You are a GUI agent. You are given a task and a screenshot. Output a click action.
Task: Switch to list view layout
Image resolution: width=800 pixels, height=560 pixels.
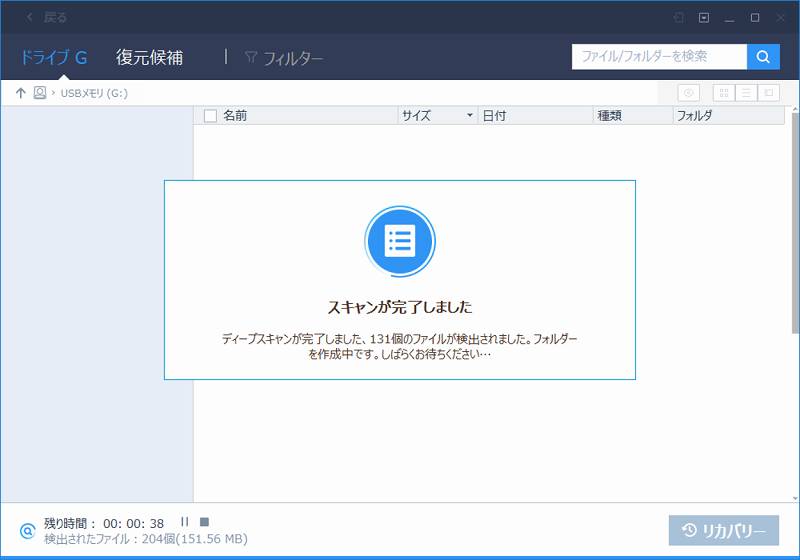click(x=746, y=93)
